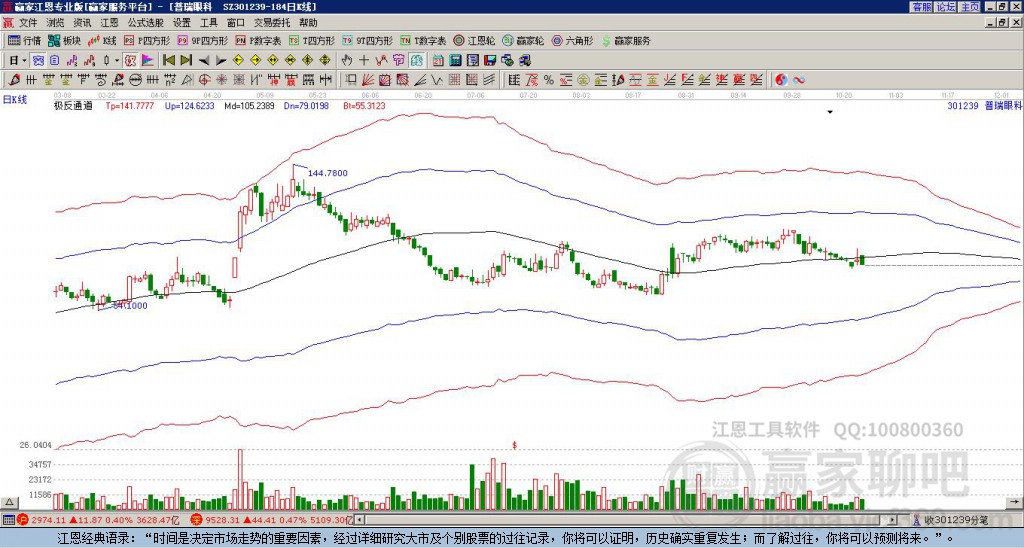Select the percent % tool
This screenshot has width=1024, height=548.
[x=549, y=80]
